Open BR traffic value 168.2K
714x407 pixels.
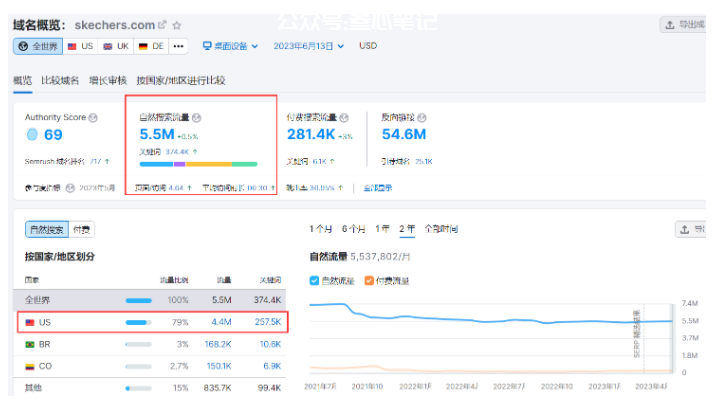[x=218, y=344]
